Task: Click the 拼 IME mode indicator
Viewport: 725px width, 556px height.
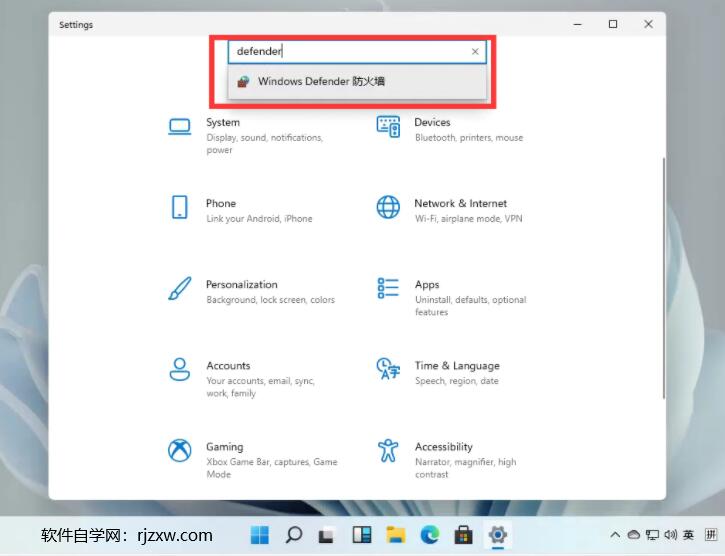Action: [711, 535]
